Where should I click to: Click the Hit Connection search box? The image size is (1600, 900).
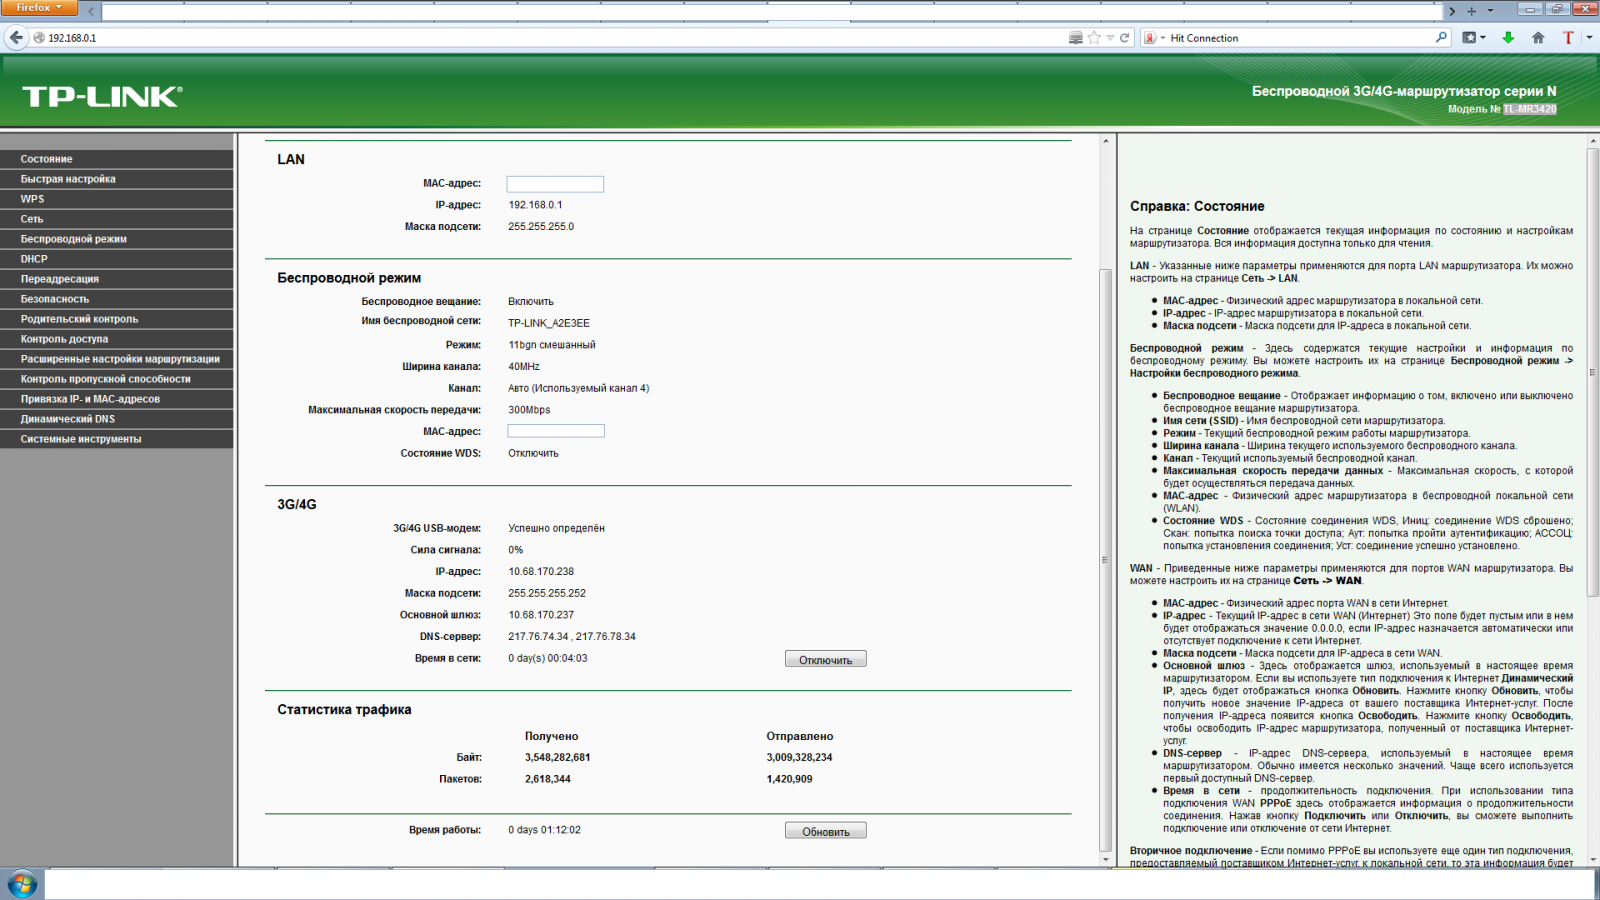1300,38
